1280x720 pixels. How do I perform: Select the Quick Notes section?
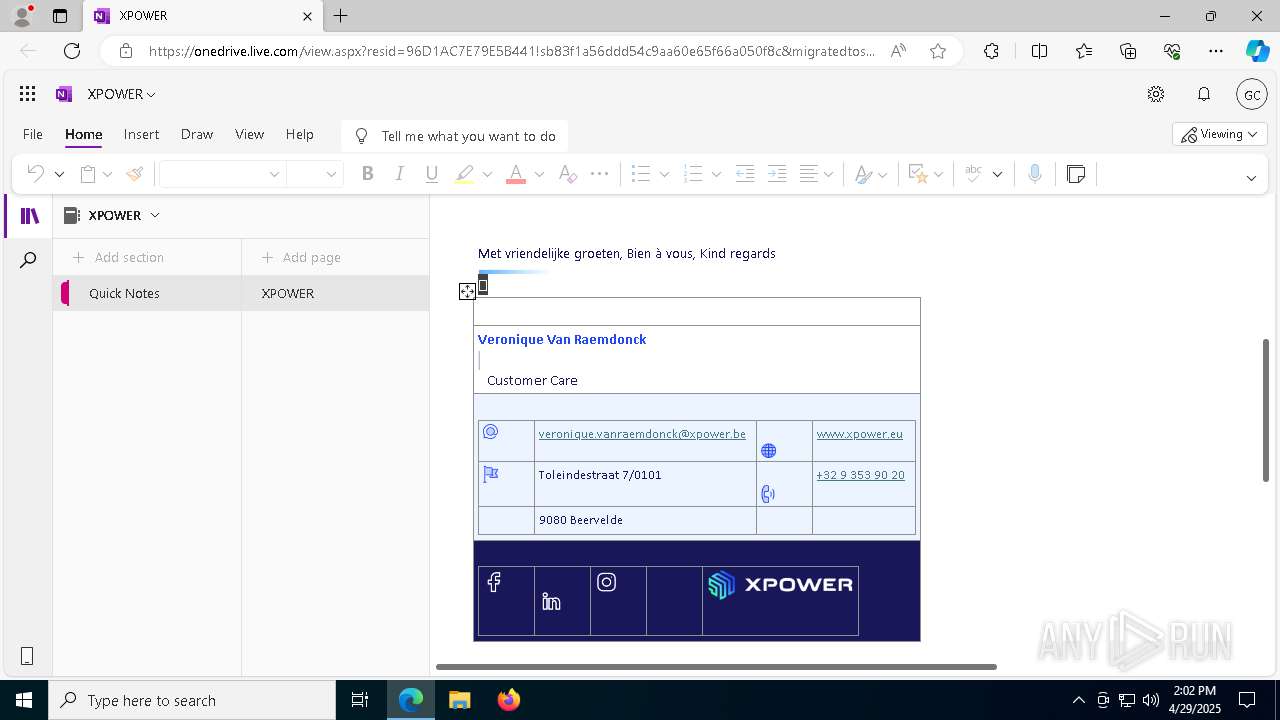coord(148,293)
